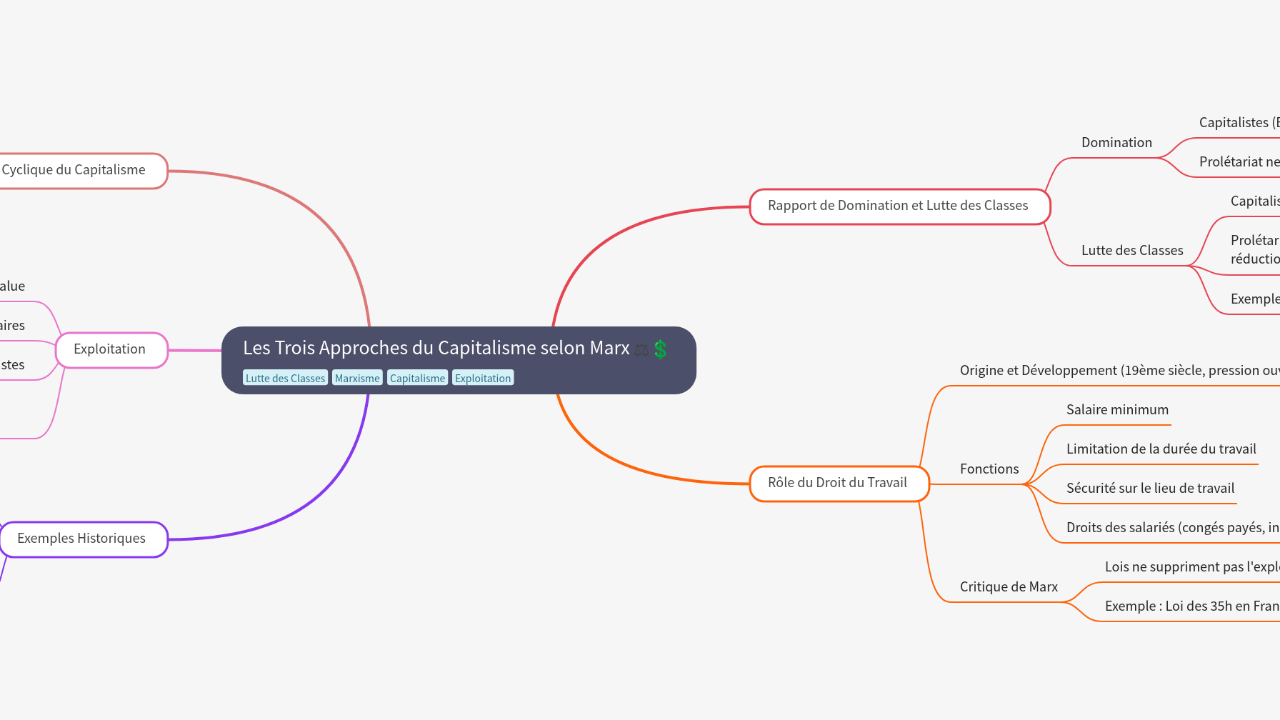This screenshot has width=1280, height=720.
Task: Select the central node 'Les Trois Approches du Capitalisme selon Marx'
Action: [458, 360]
